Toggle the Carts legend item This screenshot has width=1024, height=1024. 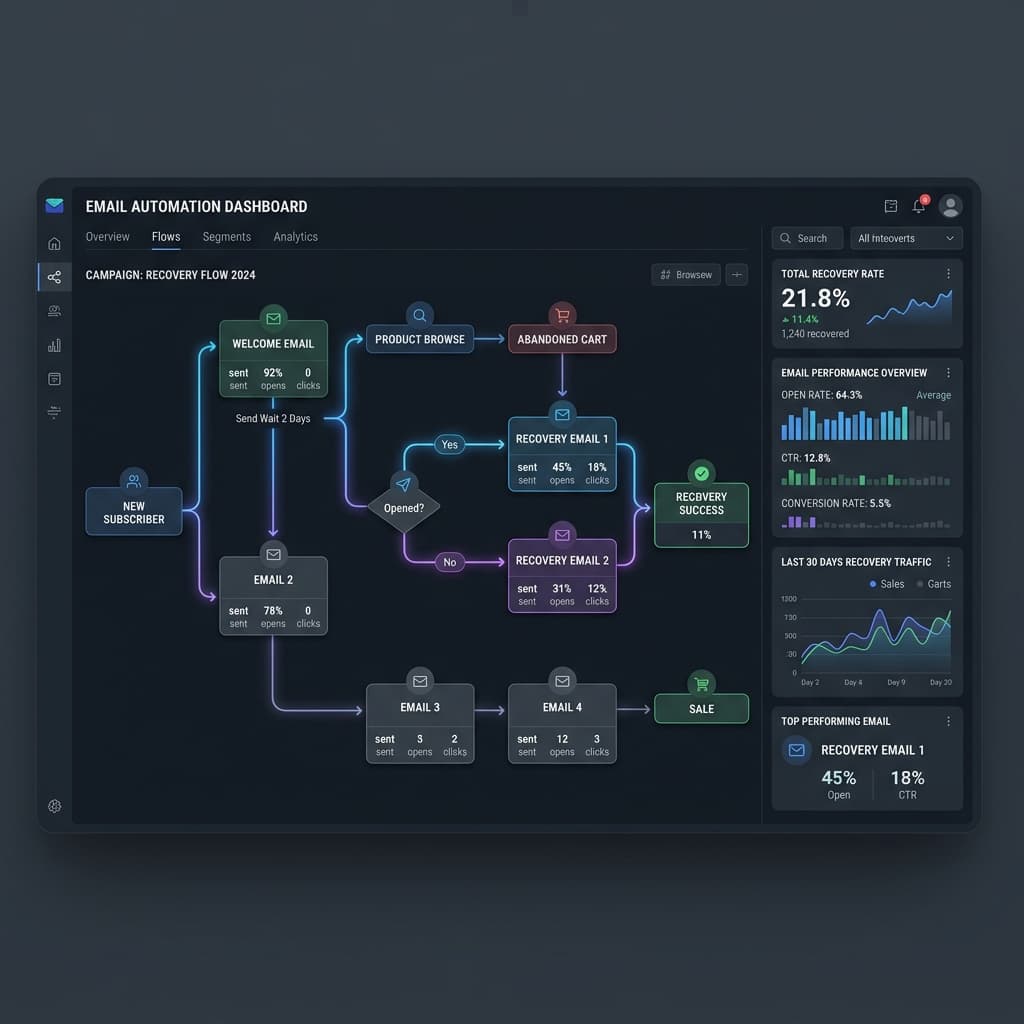[934, 584]
